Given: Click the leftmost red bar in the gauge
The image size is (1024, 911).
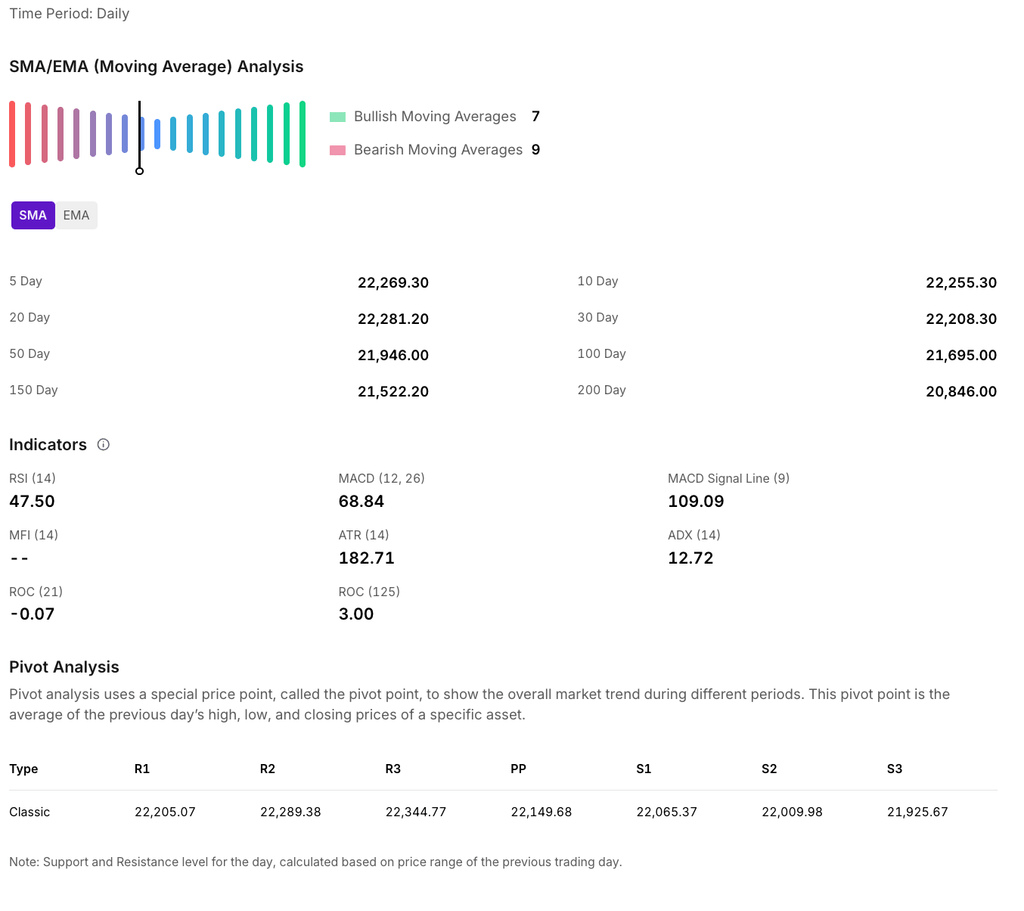Looking at the screenshot, I should pos(12,134).
